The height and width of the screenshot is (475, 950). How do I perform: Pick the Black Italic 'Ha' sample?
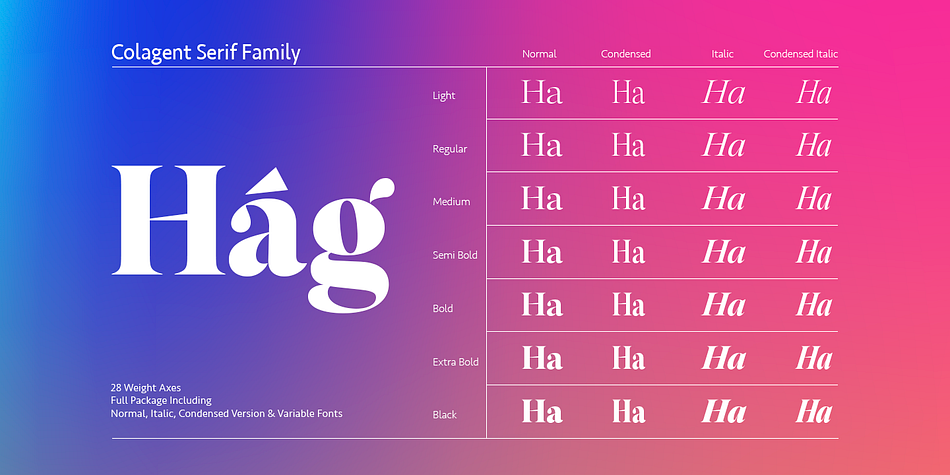pos(723,411)
